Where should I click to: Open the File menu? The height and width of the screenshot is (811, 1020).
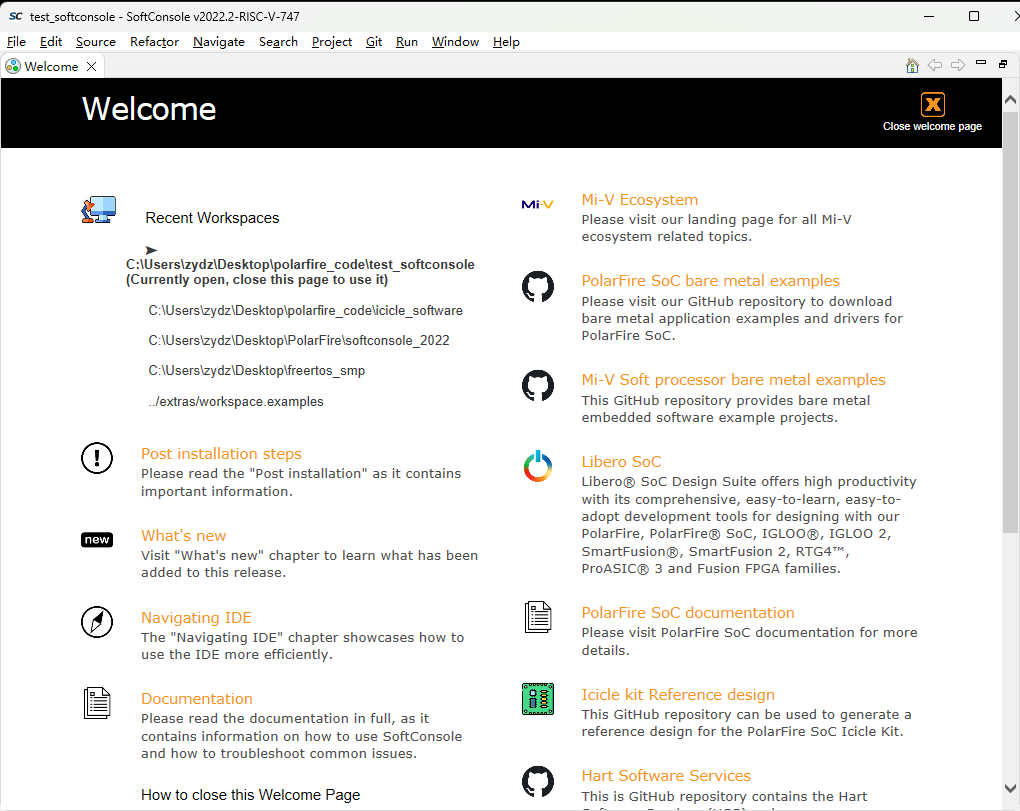(16, 42)
